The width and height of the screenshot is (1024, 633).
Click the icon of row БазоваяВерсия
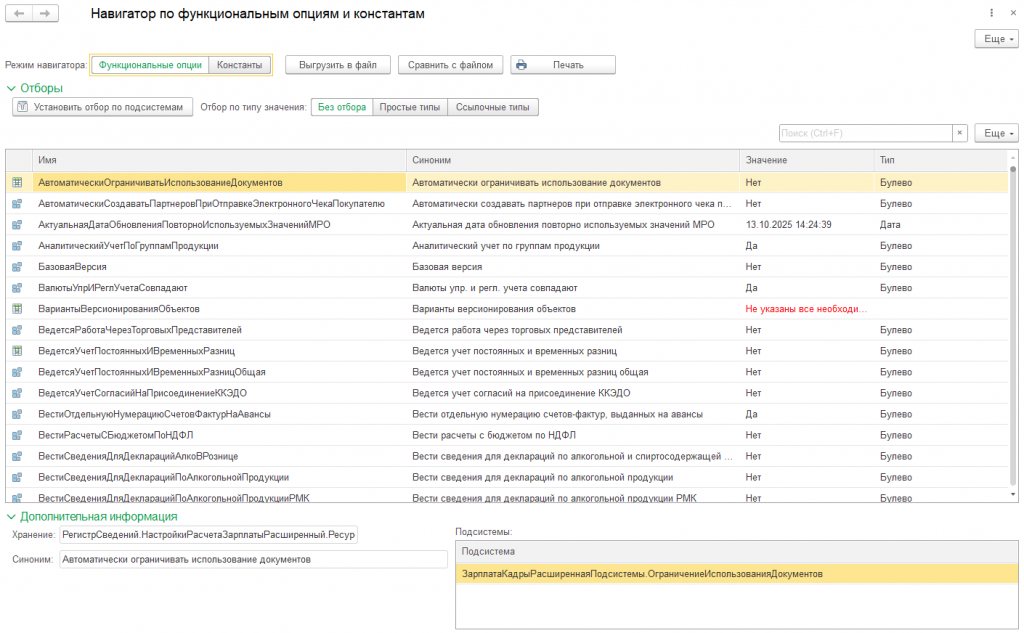17,267
